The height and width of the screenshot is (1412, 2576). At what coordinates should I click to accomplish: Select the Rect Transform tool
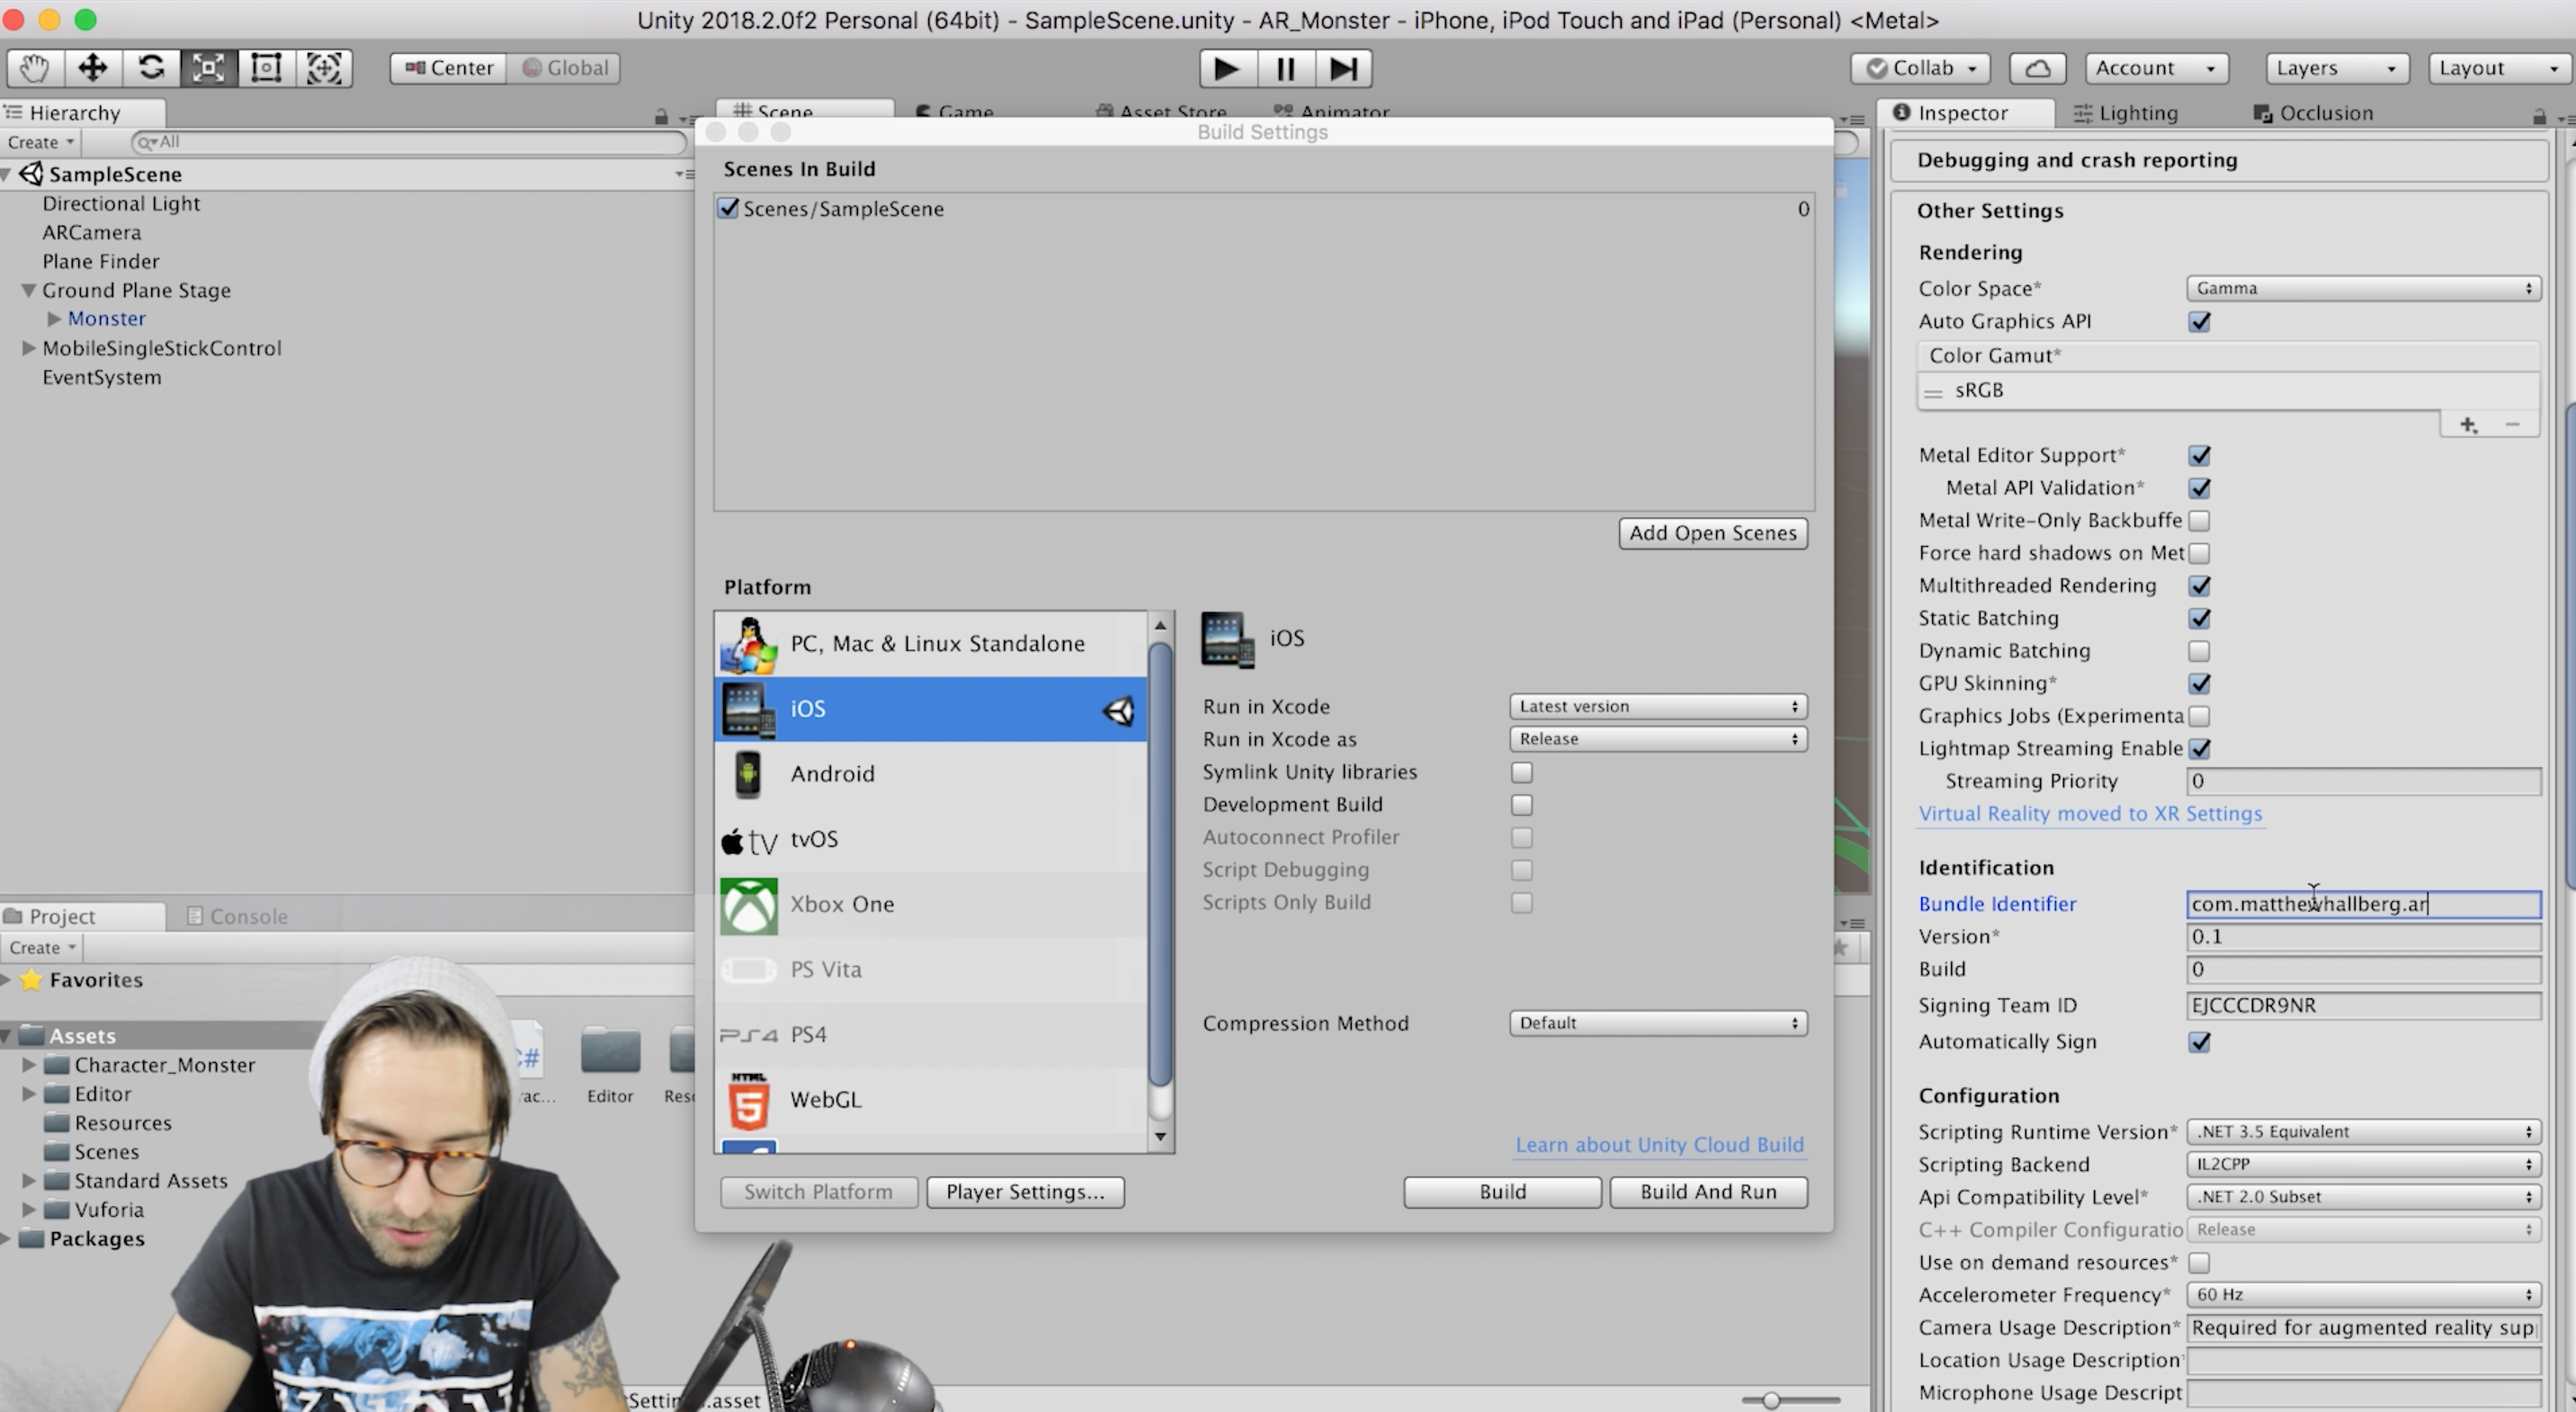click(x=266, y=68)
